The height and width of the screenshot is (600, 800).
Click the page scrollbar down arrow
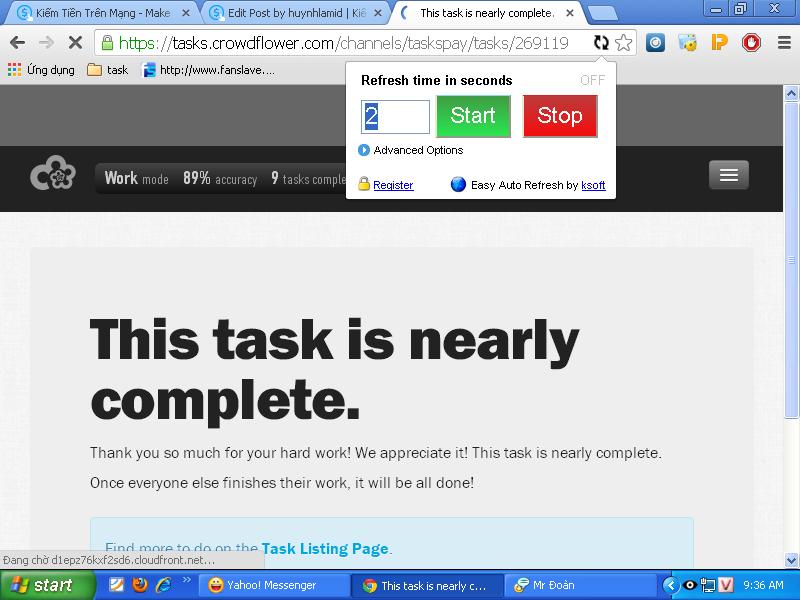click(x=791, y=560)
